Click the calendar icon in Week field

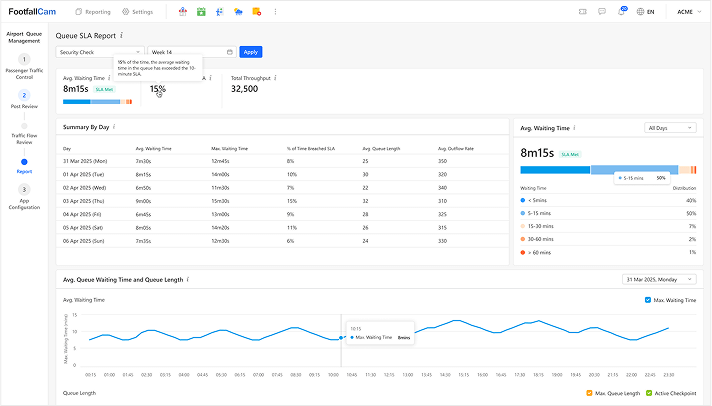[229, 52]
